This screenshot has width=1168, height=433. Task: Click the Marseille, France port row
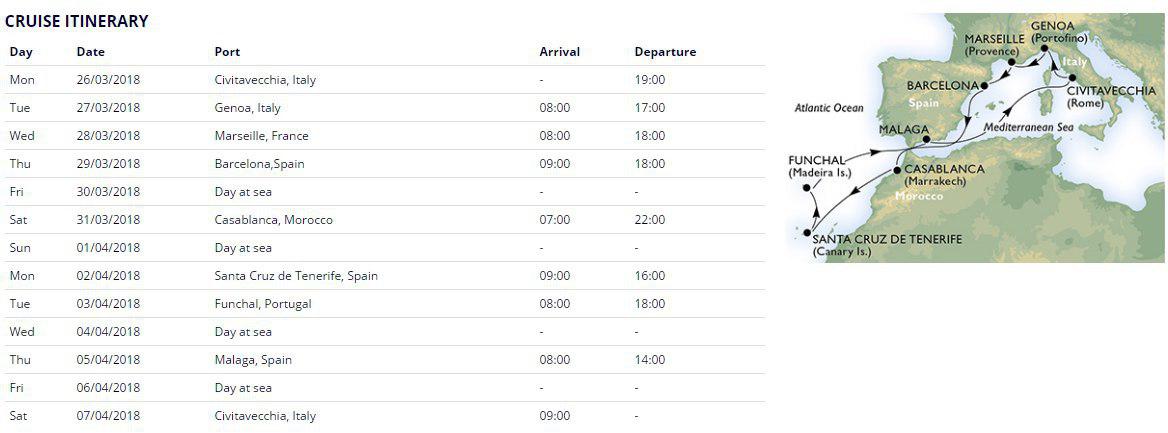pos(261,136)
